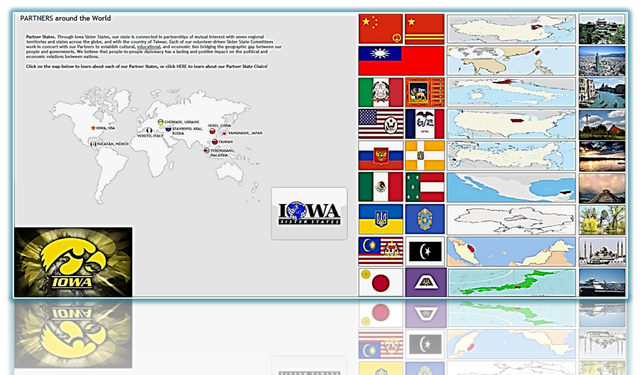The image size is (640, 375).
Task: Click the Iowa Sister States logo button
Action: (x=309, y=213)
